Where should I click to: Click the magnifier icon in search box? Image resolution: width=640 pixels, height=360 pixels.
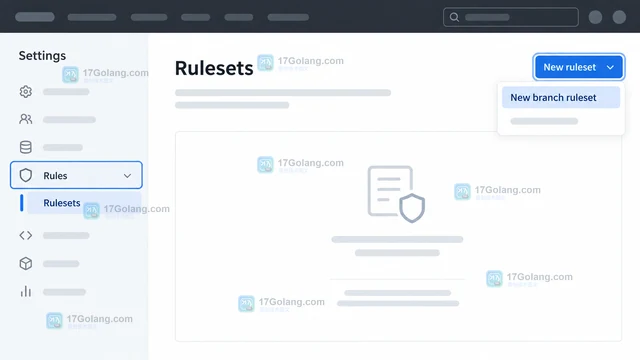tap(454, 17)
